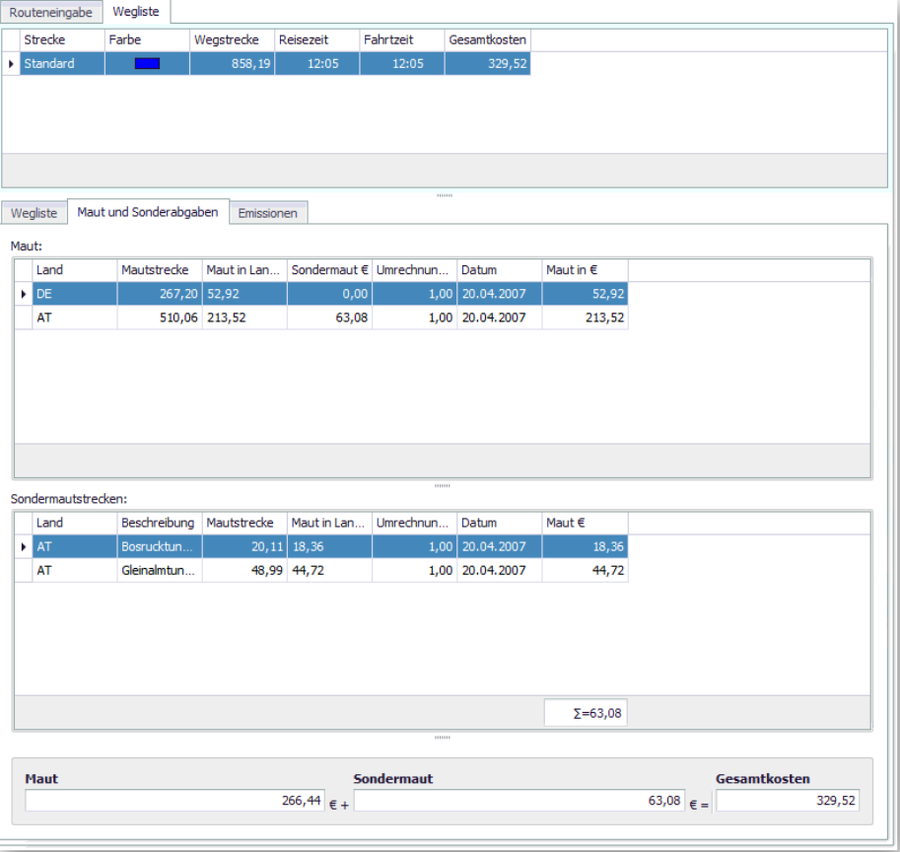Screen dimensions: 900x852
Task: Click the Maut total input field
Action: [174, 801]
